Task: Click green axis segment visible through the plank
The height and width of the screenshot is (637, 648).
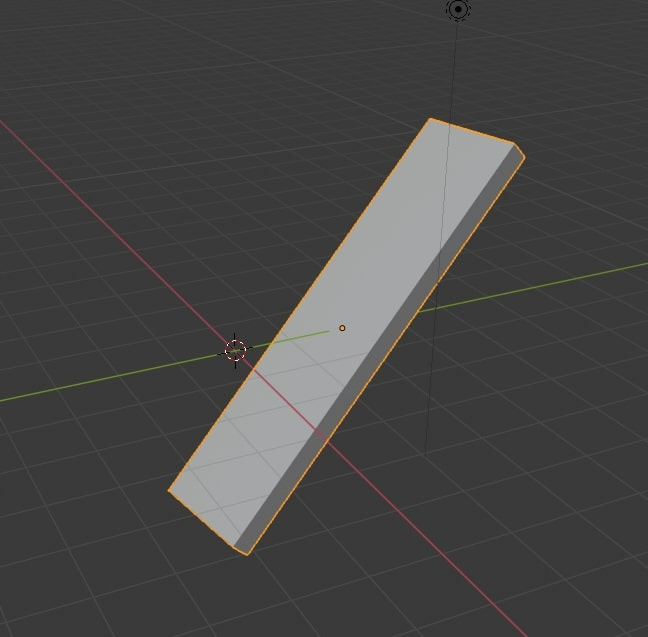Action: click(300, 337)
